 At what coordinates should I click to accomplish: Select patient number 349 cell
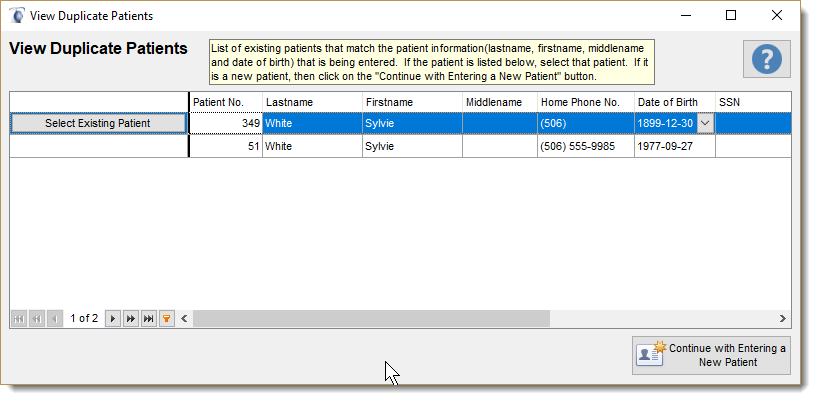pyautogui.click(x=225, y=123)
